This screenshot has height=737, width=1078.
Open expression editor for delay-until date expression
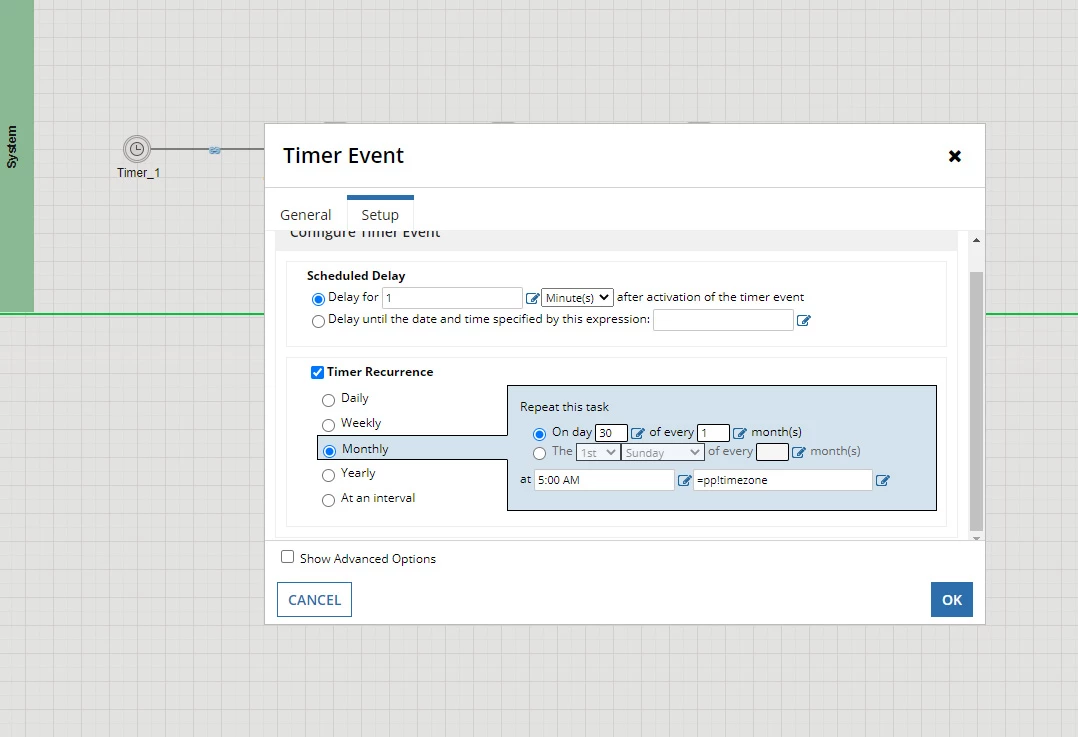coord(803,320)
